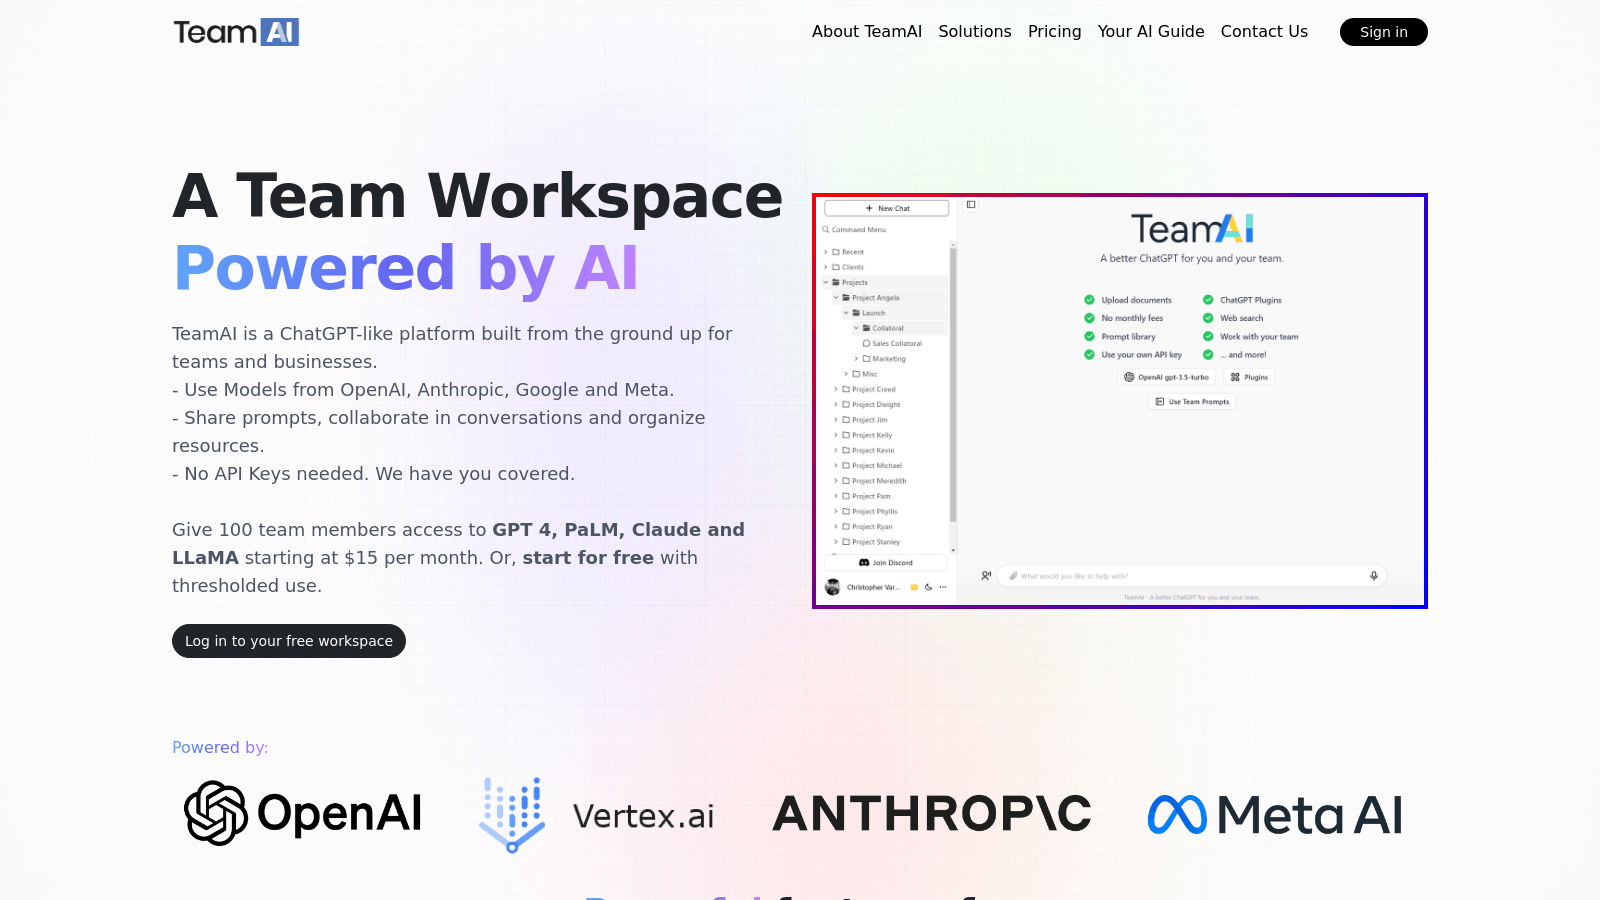Open the Contact Us page

[1264, 32]
